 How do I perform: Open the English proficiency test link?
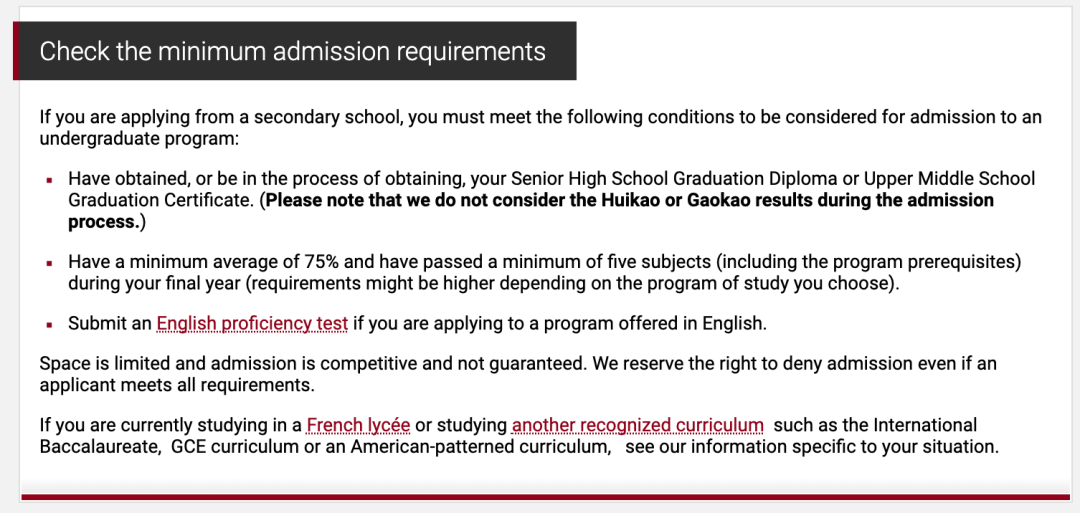pyautogui.click(x=252, y=324)
